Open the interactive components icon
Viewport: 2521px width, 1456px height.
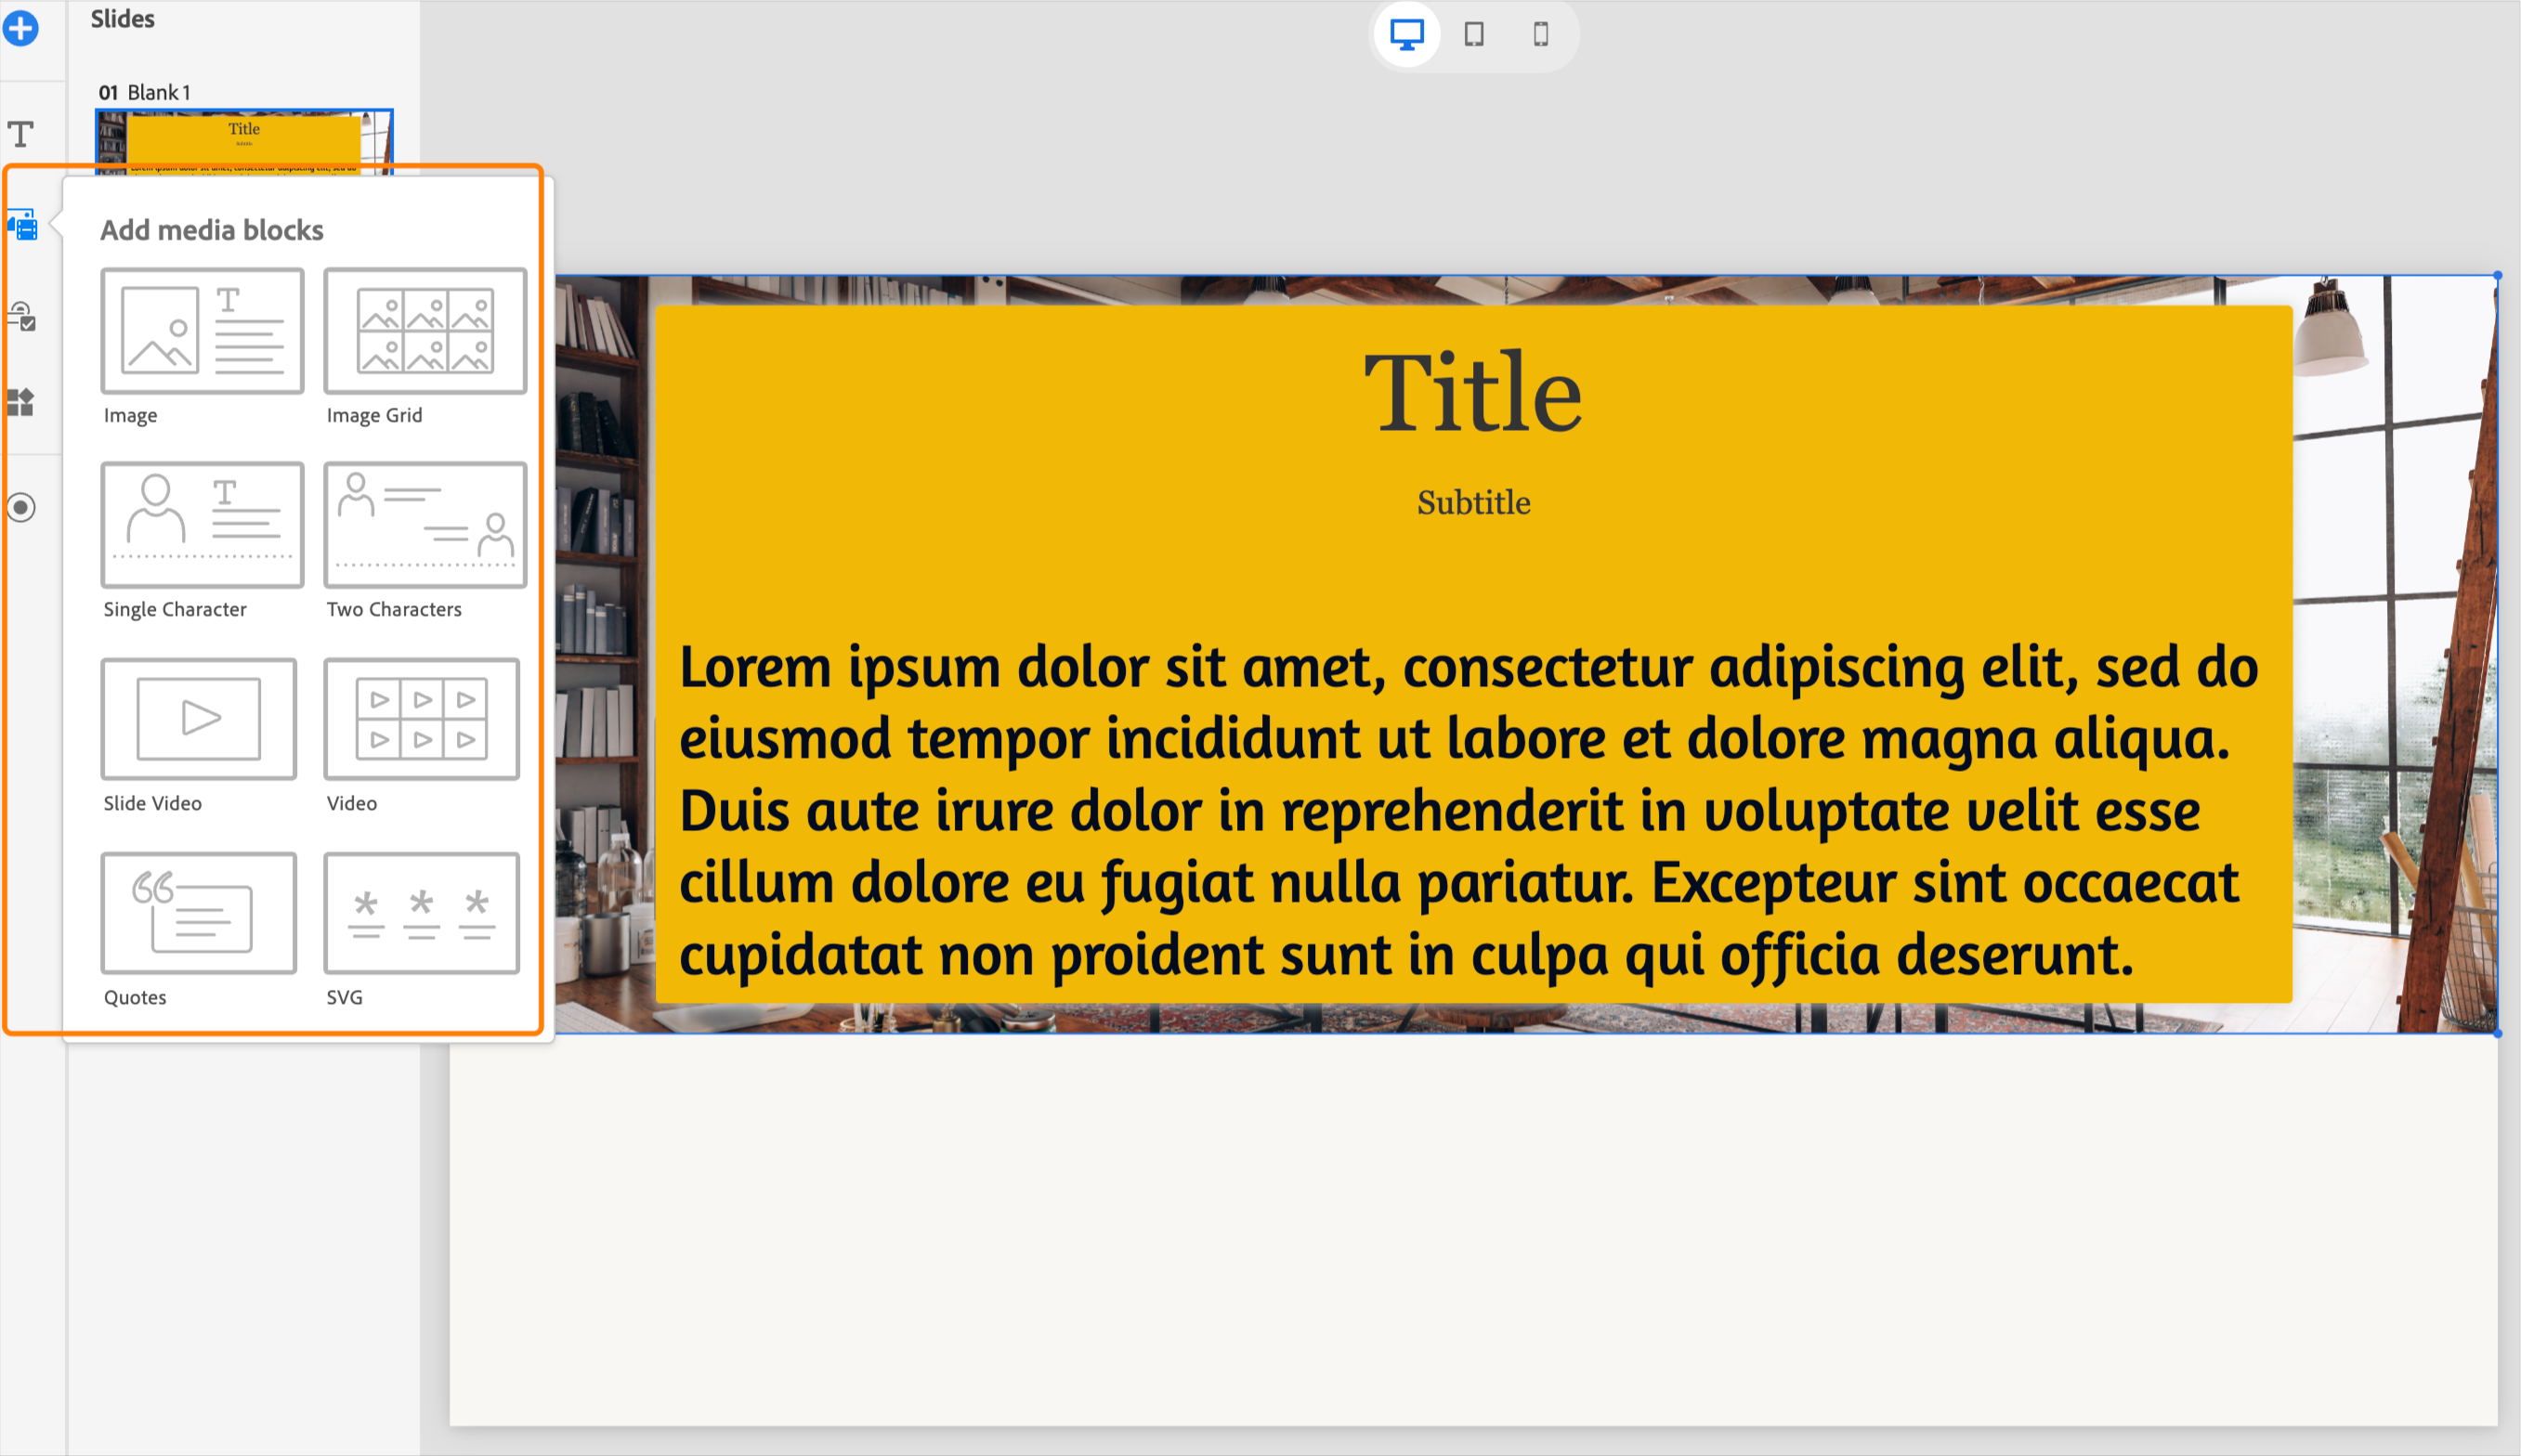tap(22, 317)
